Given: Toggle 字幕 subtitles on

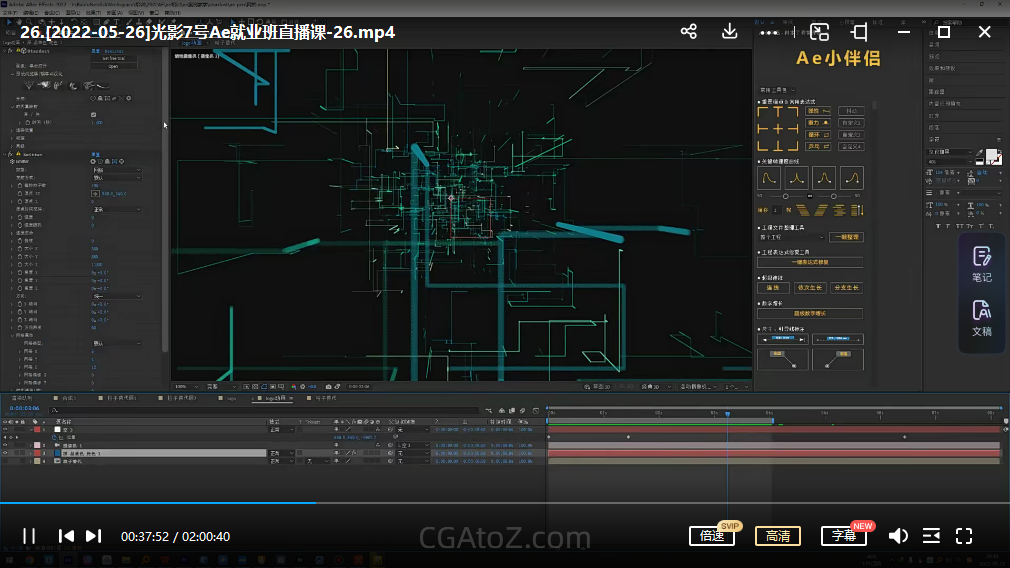Looking at the screenshot, I should click(x=843, y=536).
